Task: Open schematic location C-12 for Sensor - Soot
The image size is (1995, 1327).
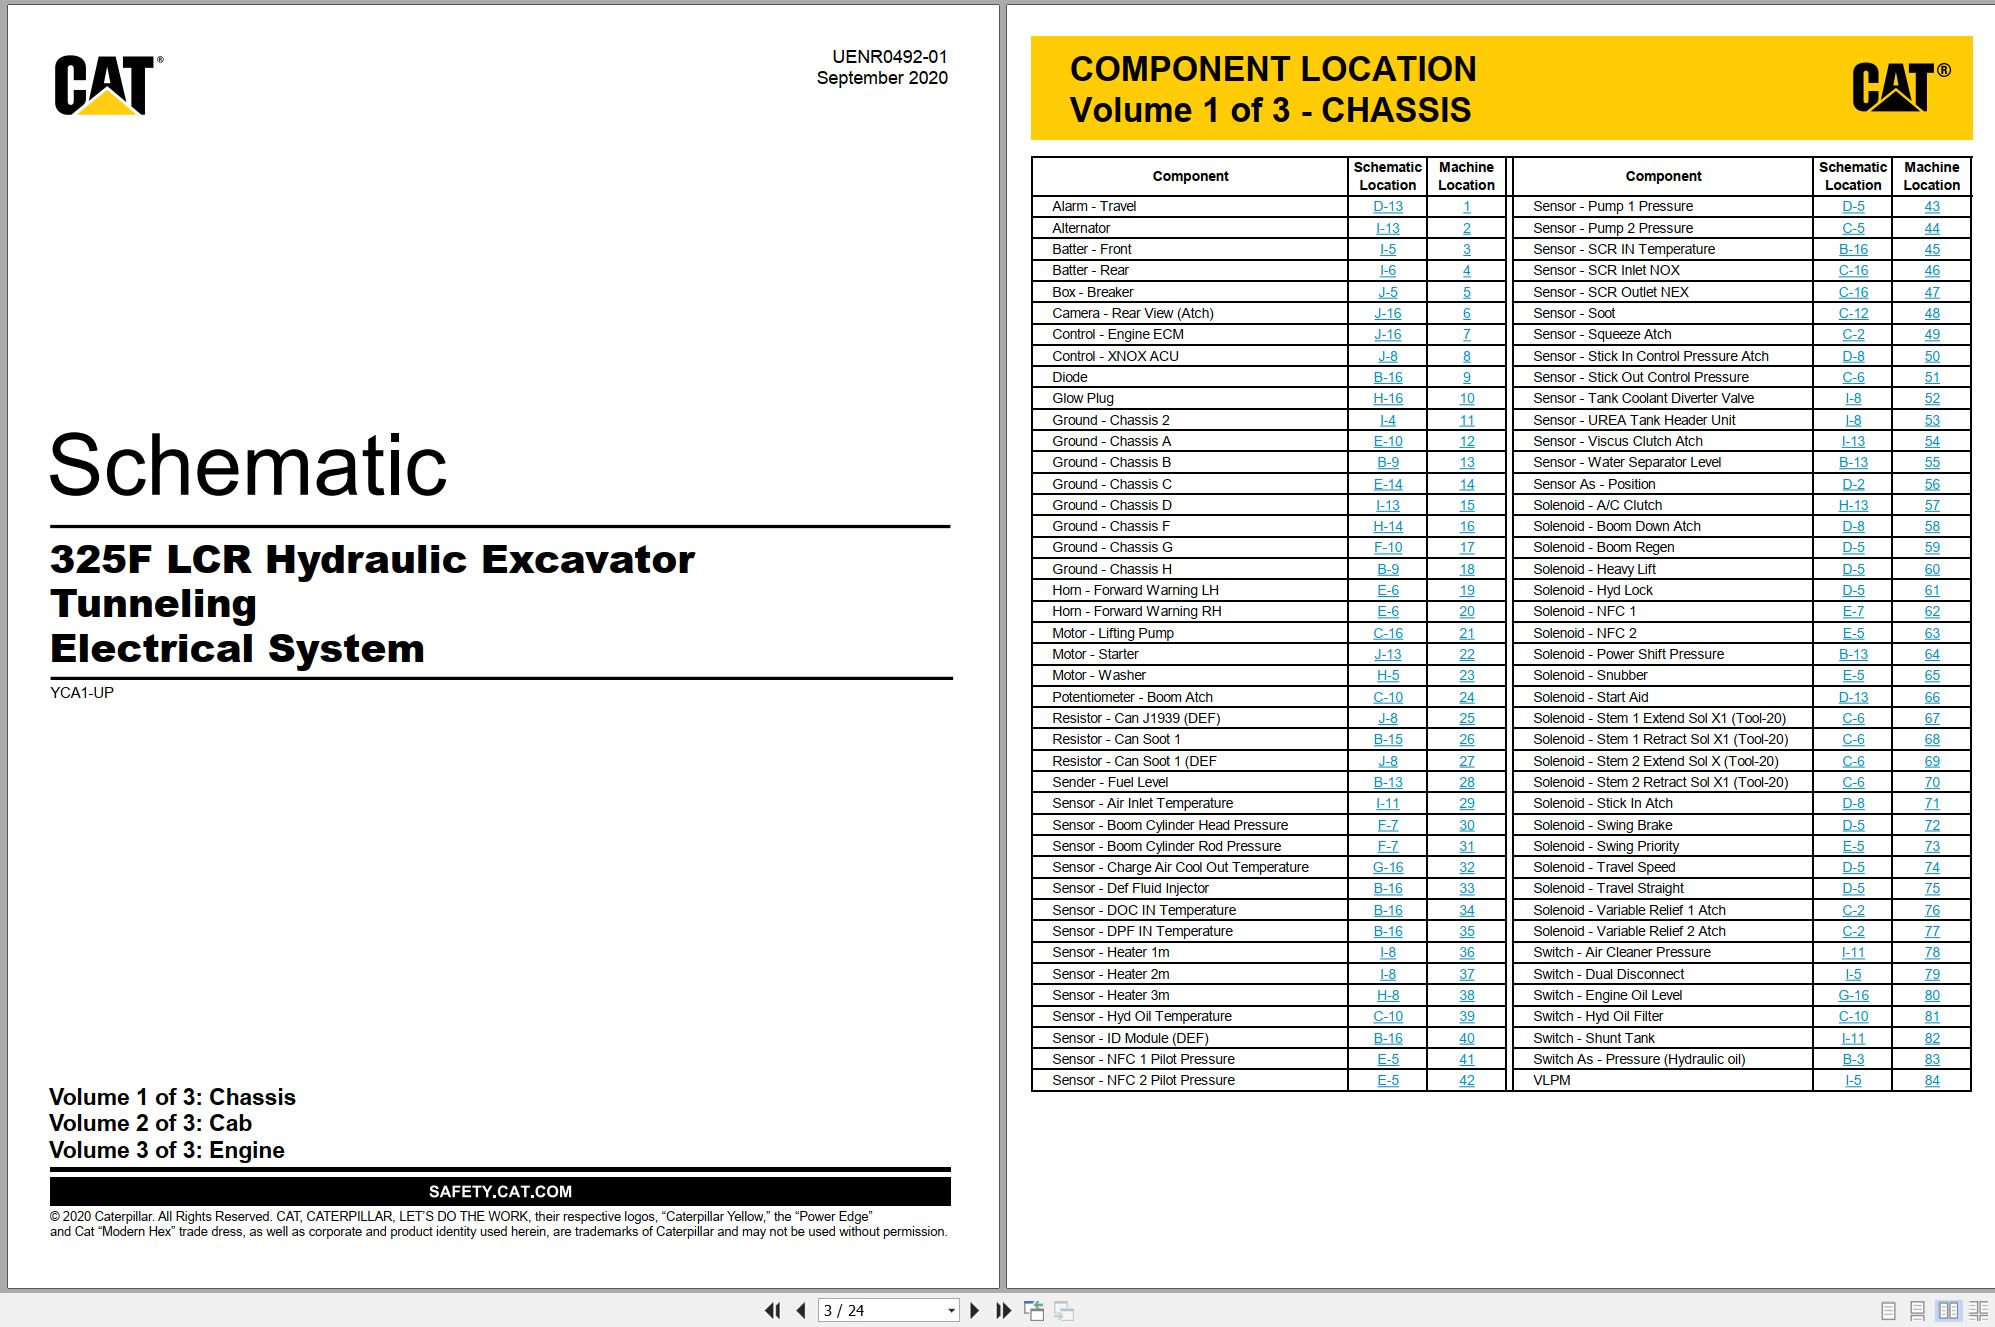Action: pyautogui.click(x=1853, y=313)
